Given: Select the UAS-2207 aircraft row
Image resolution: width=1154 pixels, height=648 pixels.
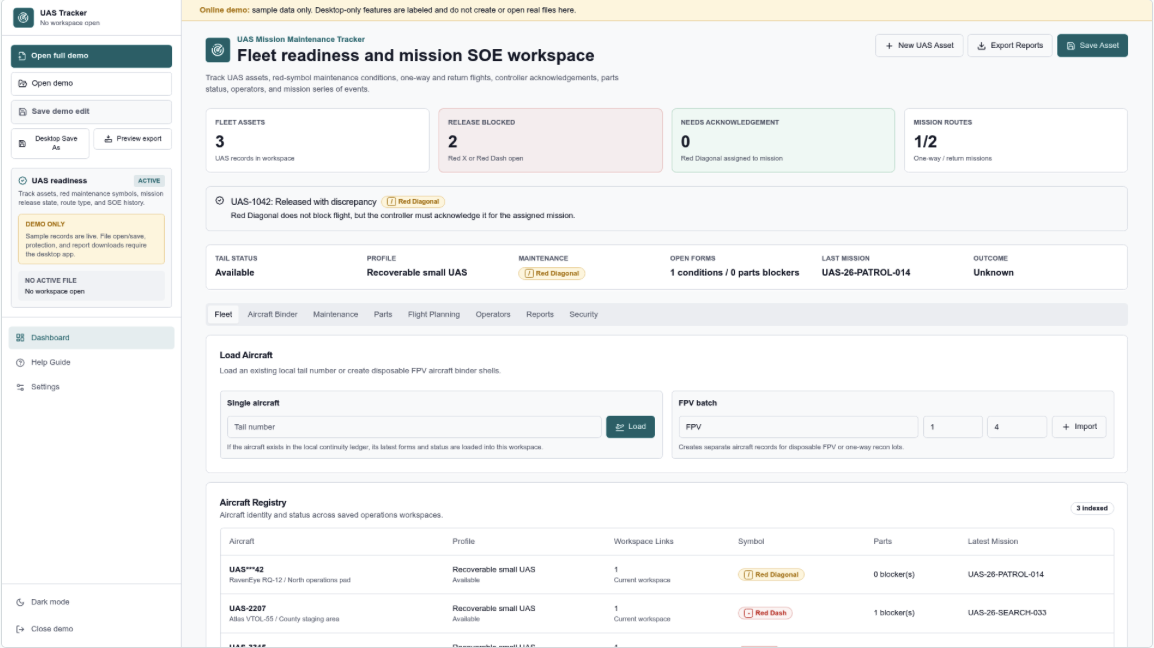Looking at the screenshot, I should (x=667, y=613).
